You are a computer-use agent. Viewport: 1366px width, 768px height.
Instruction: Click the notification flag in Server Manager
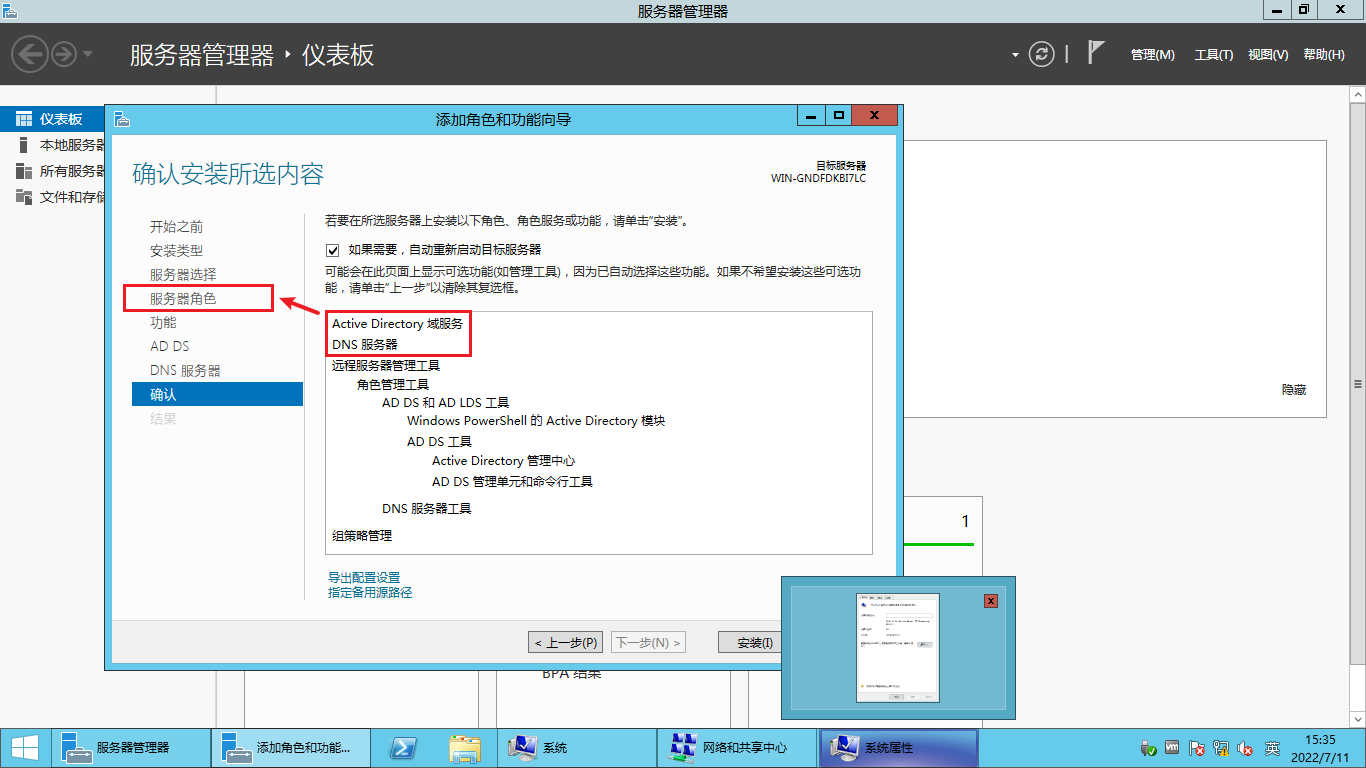1097,54
